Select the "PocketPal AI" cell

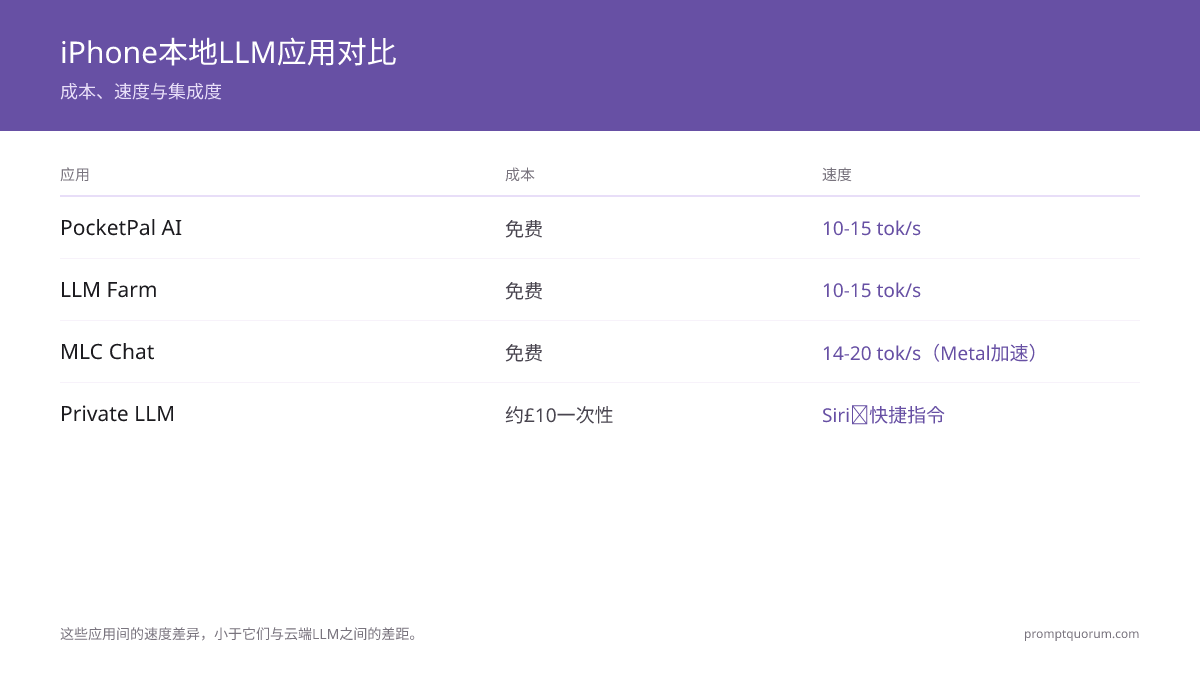[x=121, y=228]
